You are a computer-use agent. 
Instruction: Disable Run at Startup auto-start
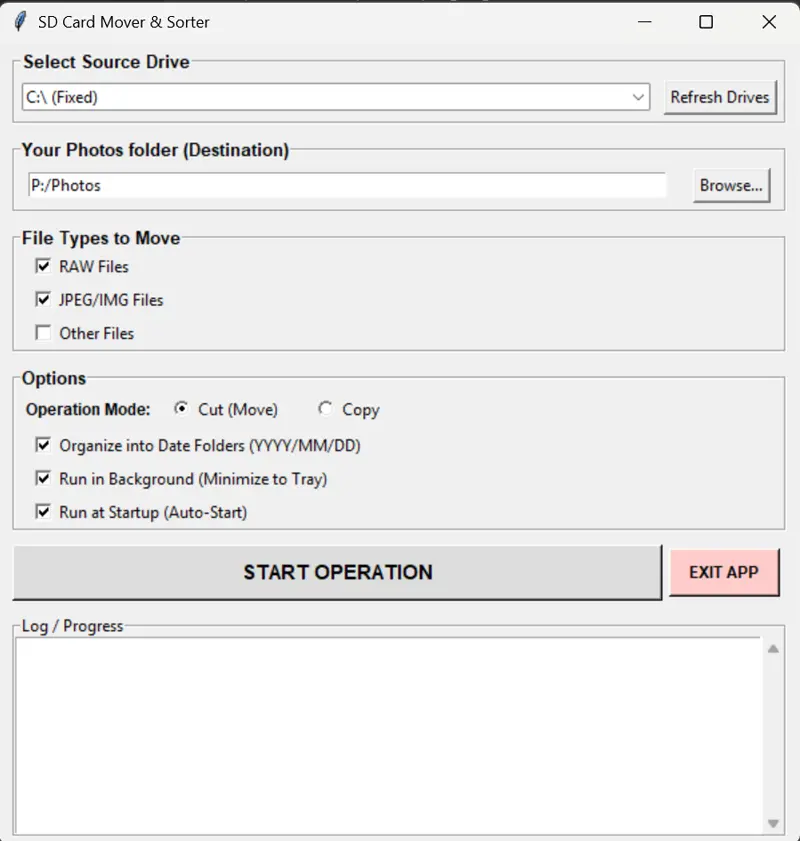(43, 512)
